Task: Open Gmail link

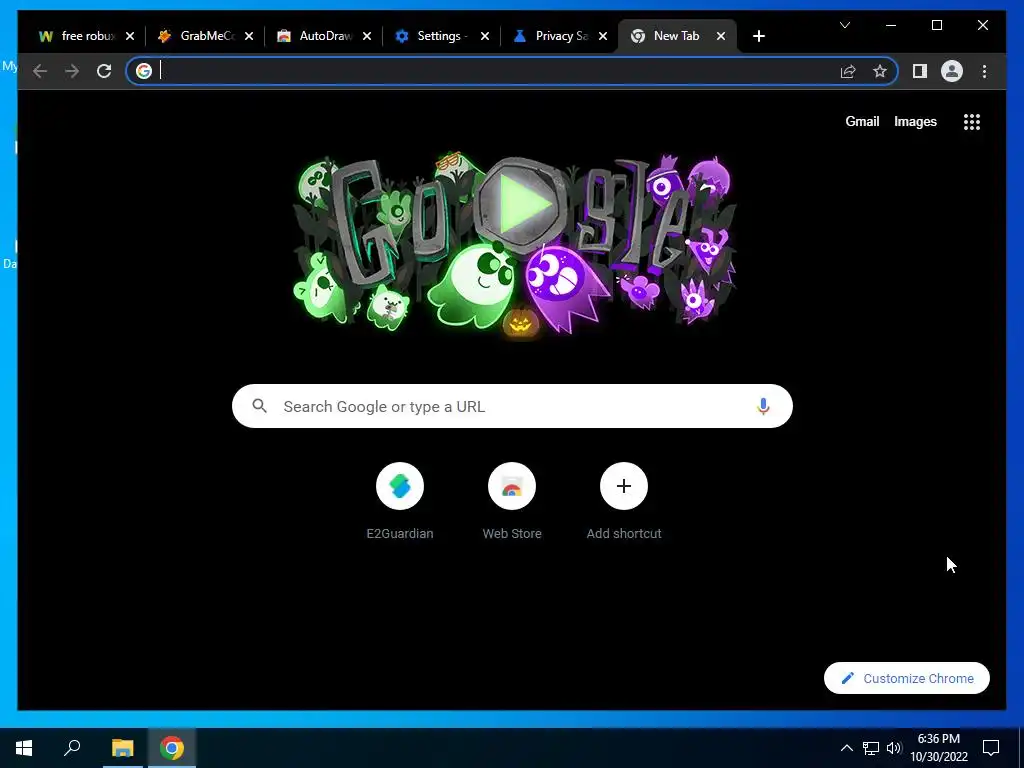Action: [x=862, y=121]
